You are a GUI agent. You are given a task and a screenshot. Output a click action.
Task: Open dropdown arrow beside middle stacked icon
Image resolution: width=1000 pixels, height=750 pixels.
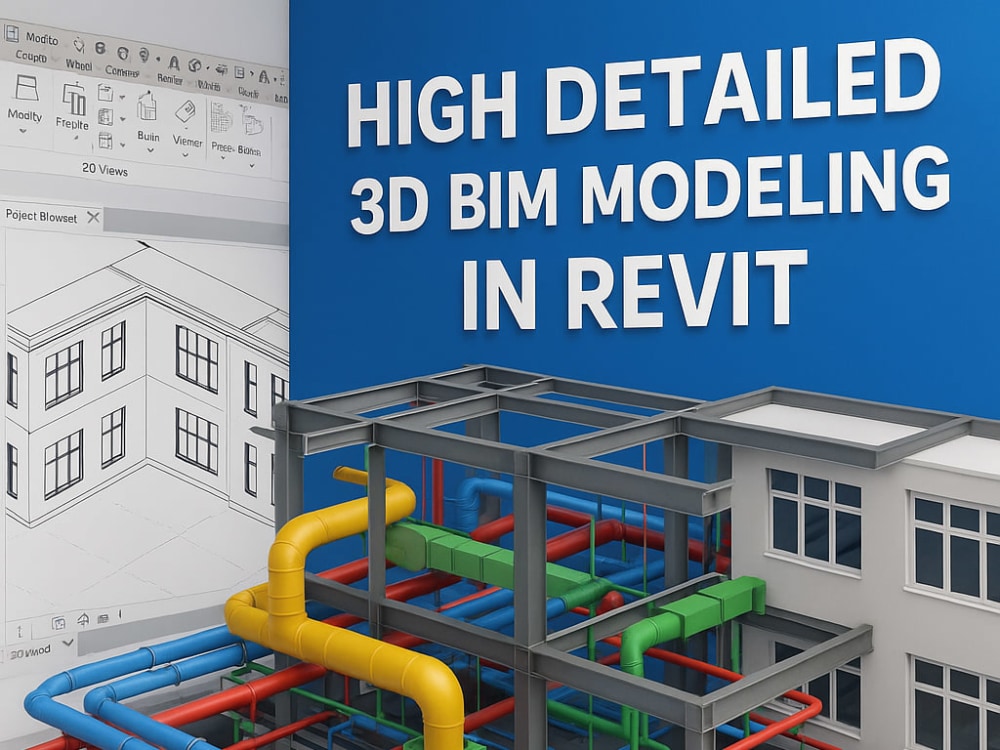(122, 119)
